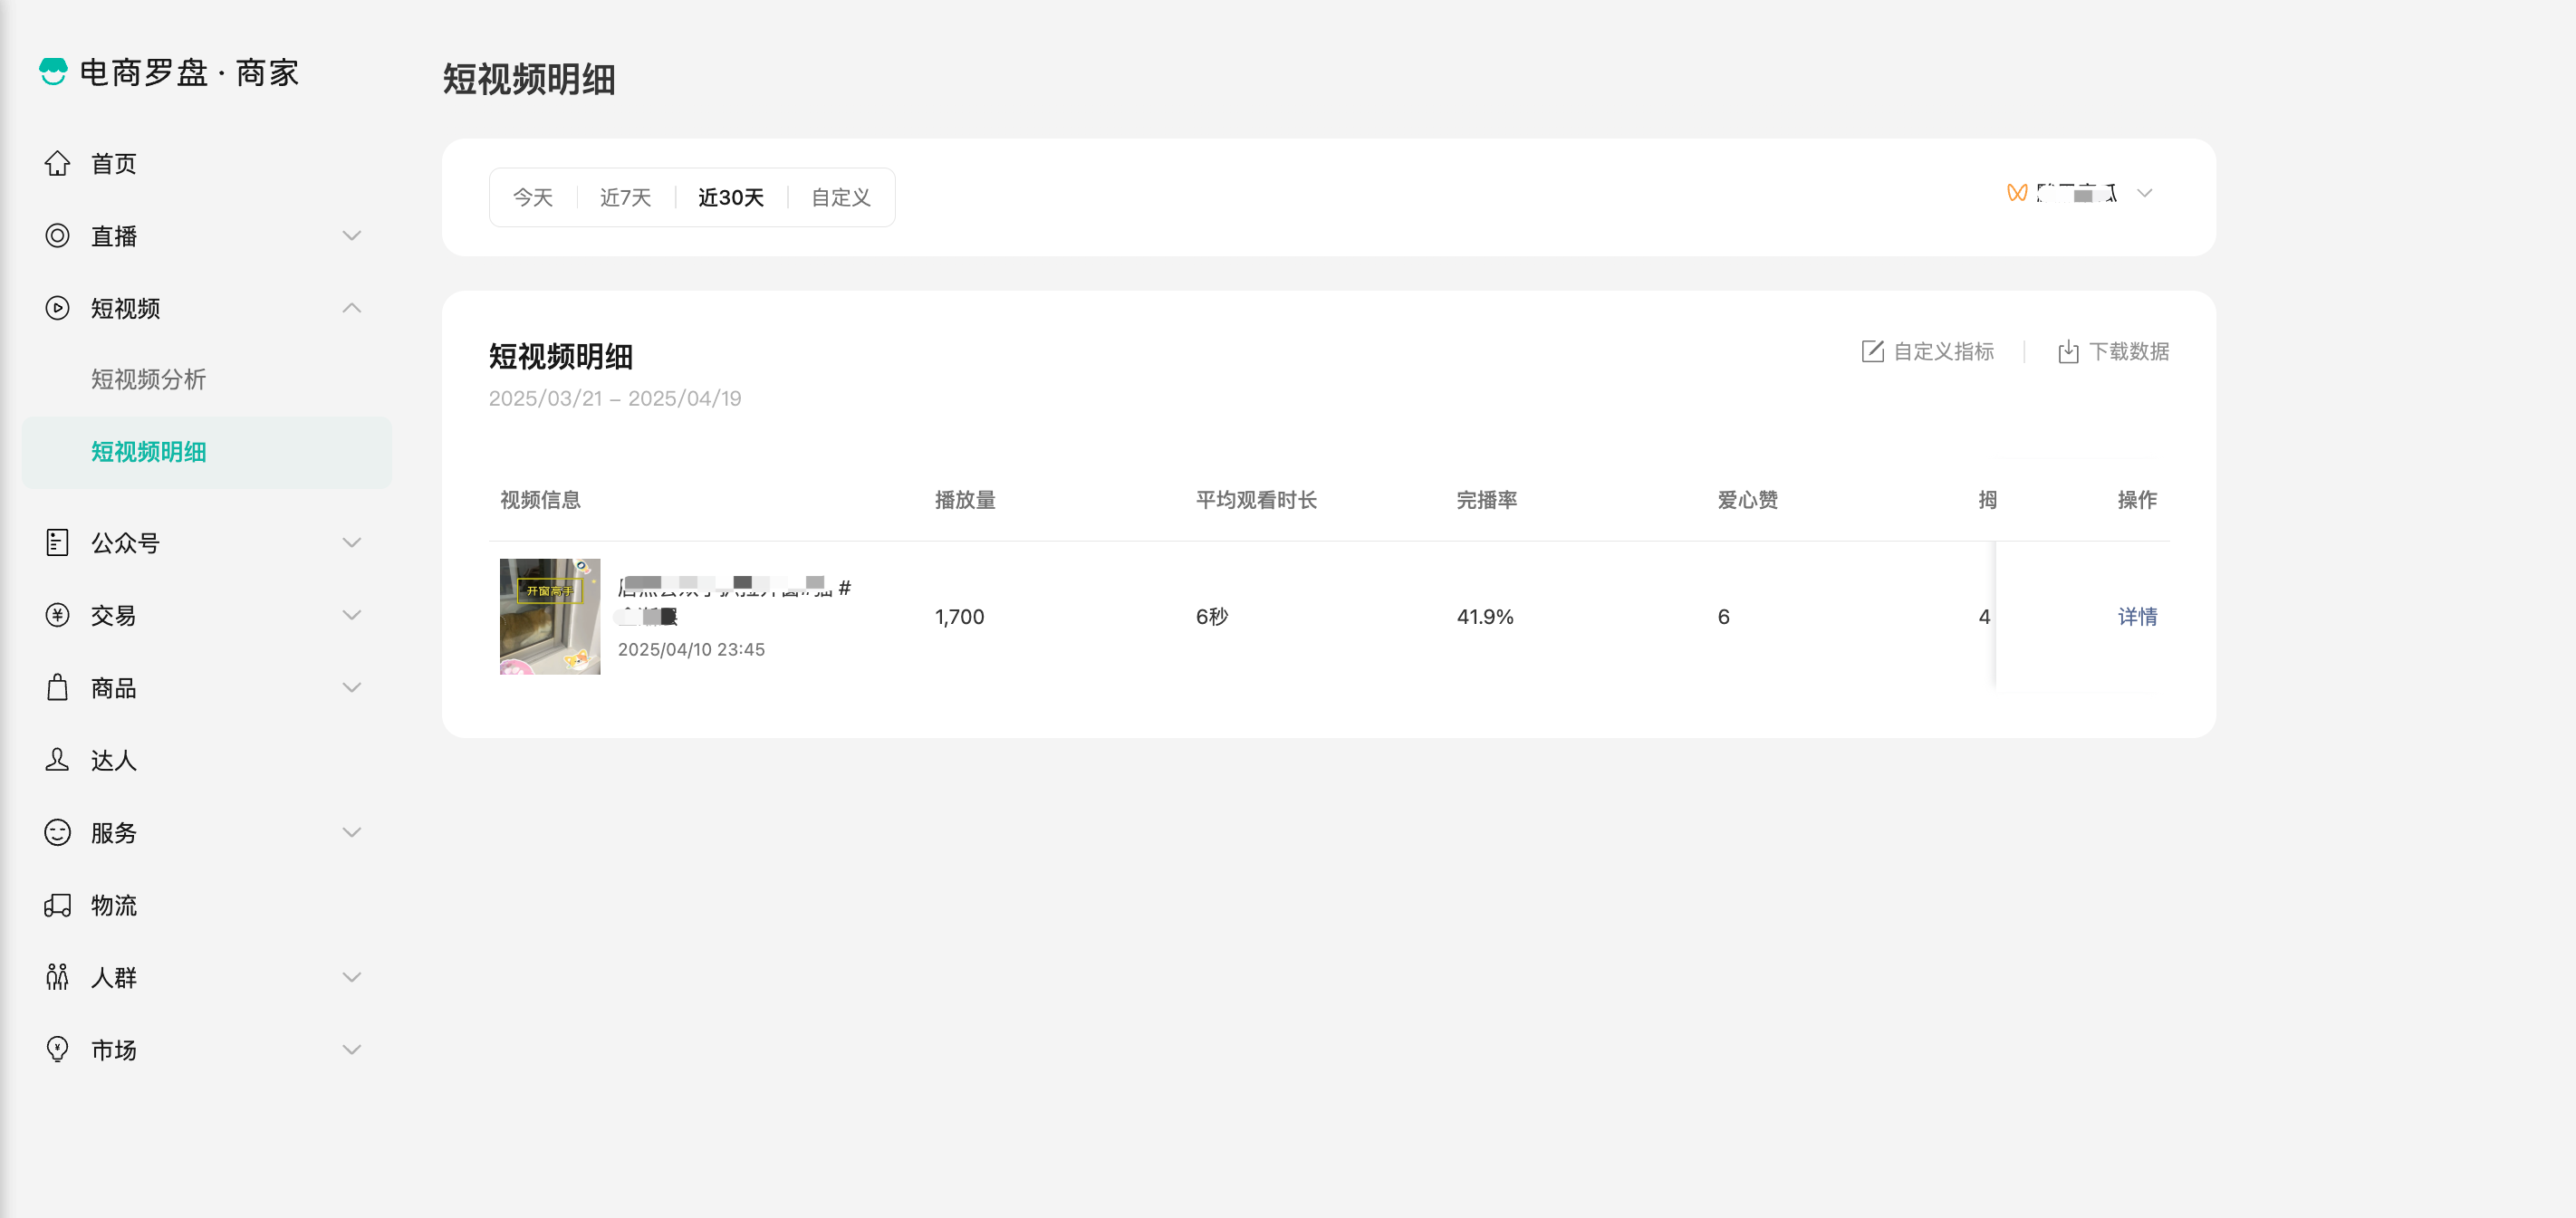Click the 服务 smiley face icon
Screen dimensions: 2576x1218
coord(57,833)
